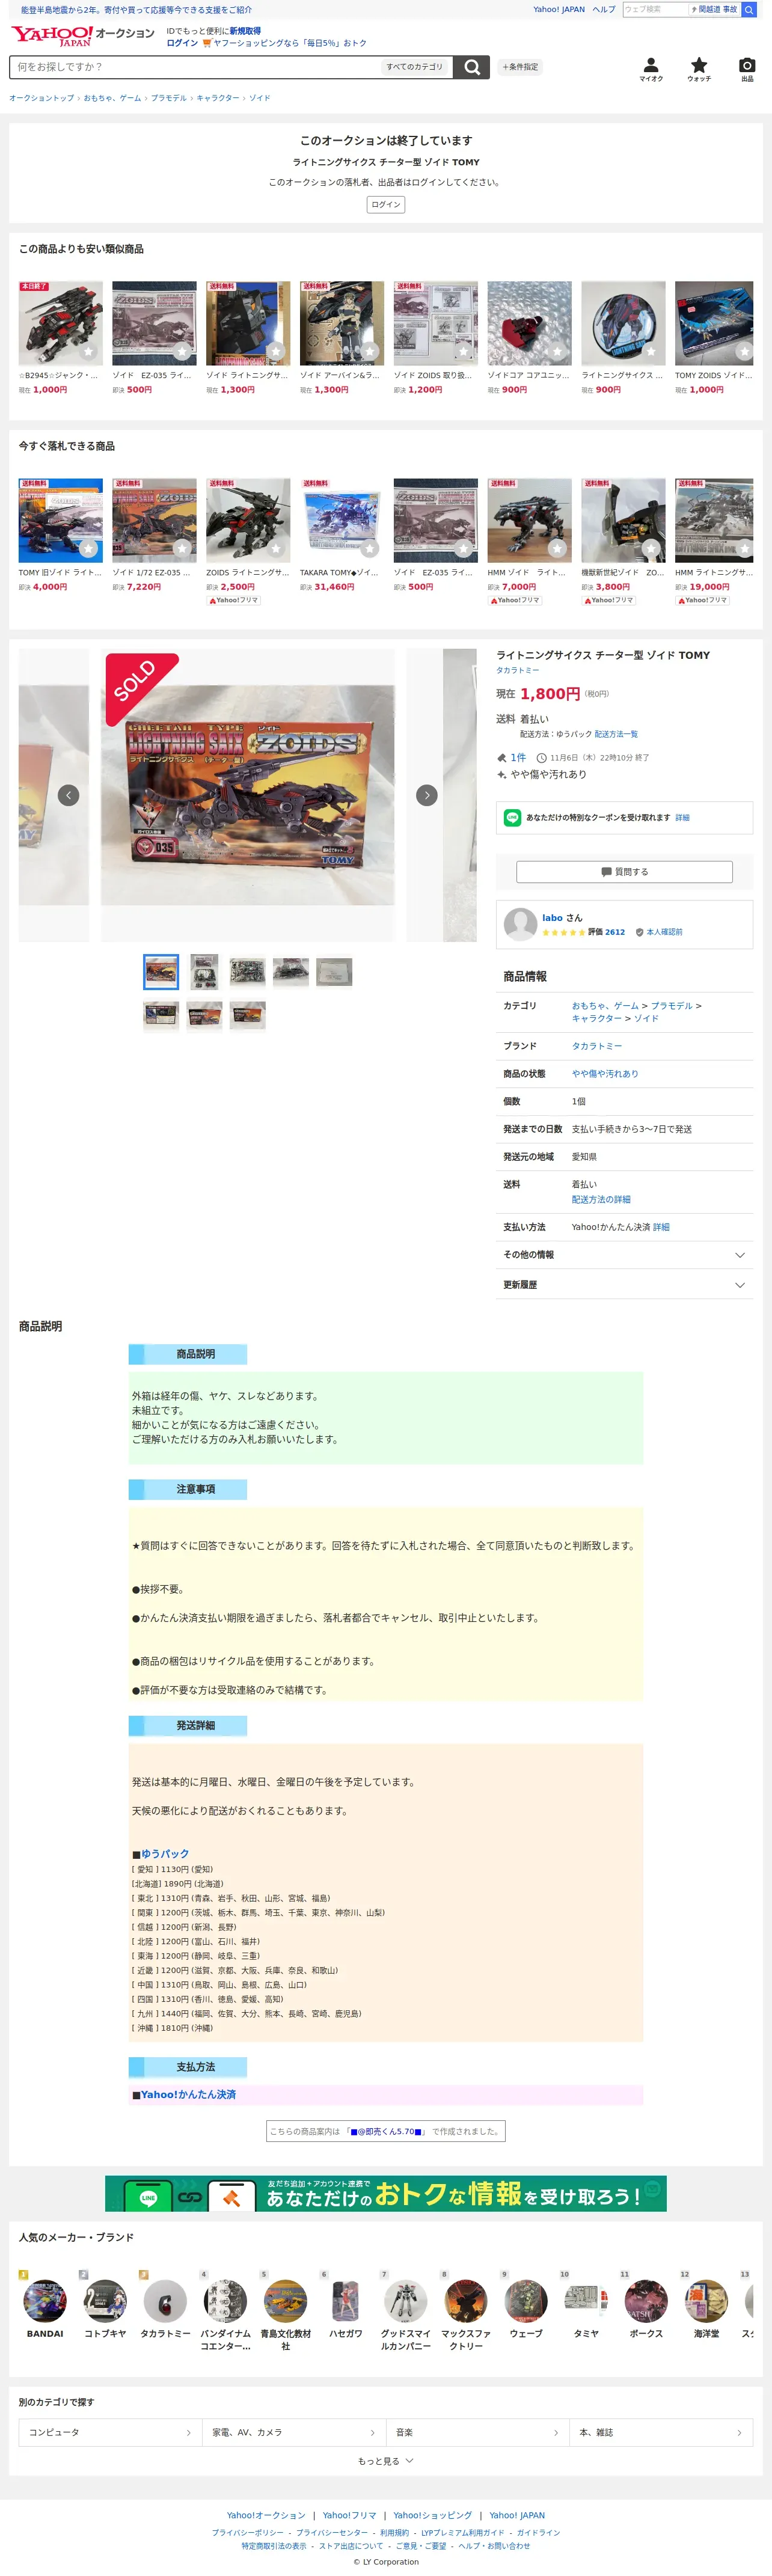Image resolution: width=772 pixels, height=2576 pixels.
Task: Toggle watch star on ゾイド 1/72 EZ-035 7,220円 item
Action: coord(182,548)
